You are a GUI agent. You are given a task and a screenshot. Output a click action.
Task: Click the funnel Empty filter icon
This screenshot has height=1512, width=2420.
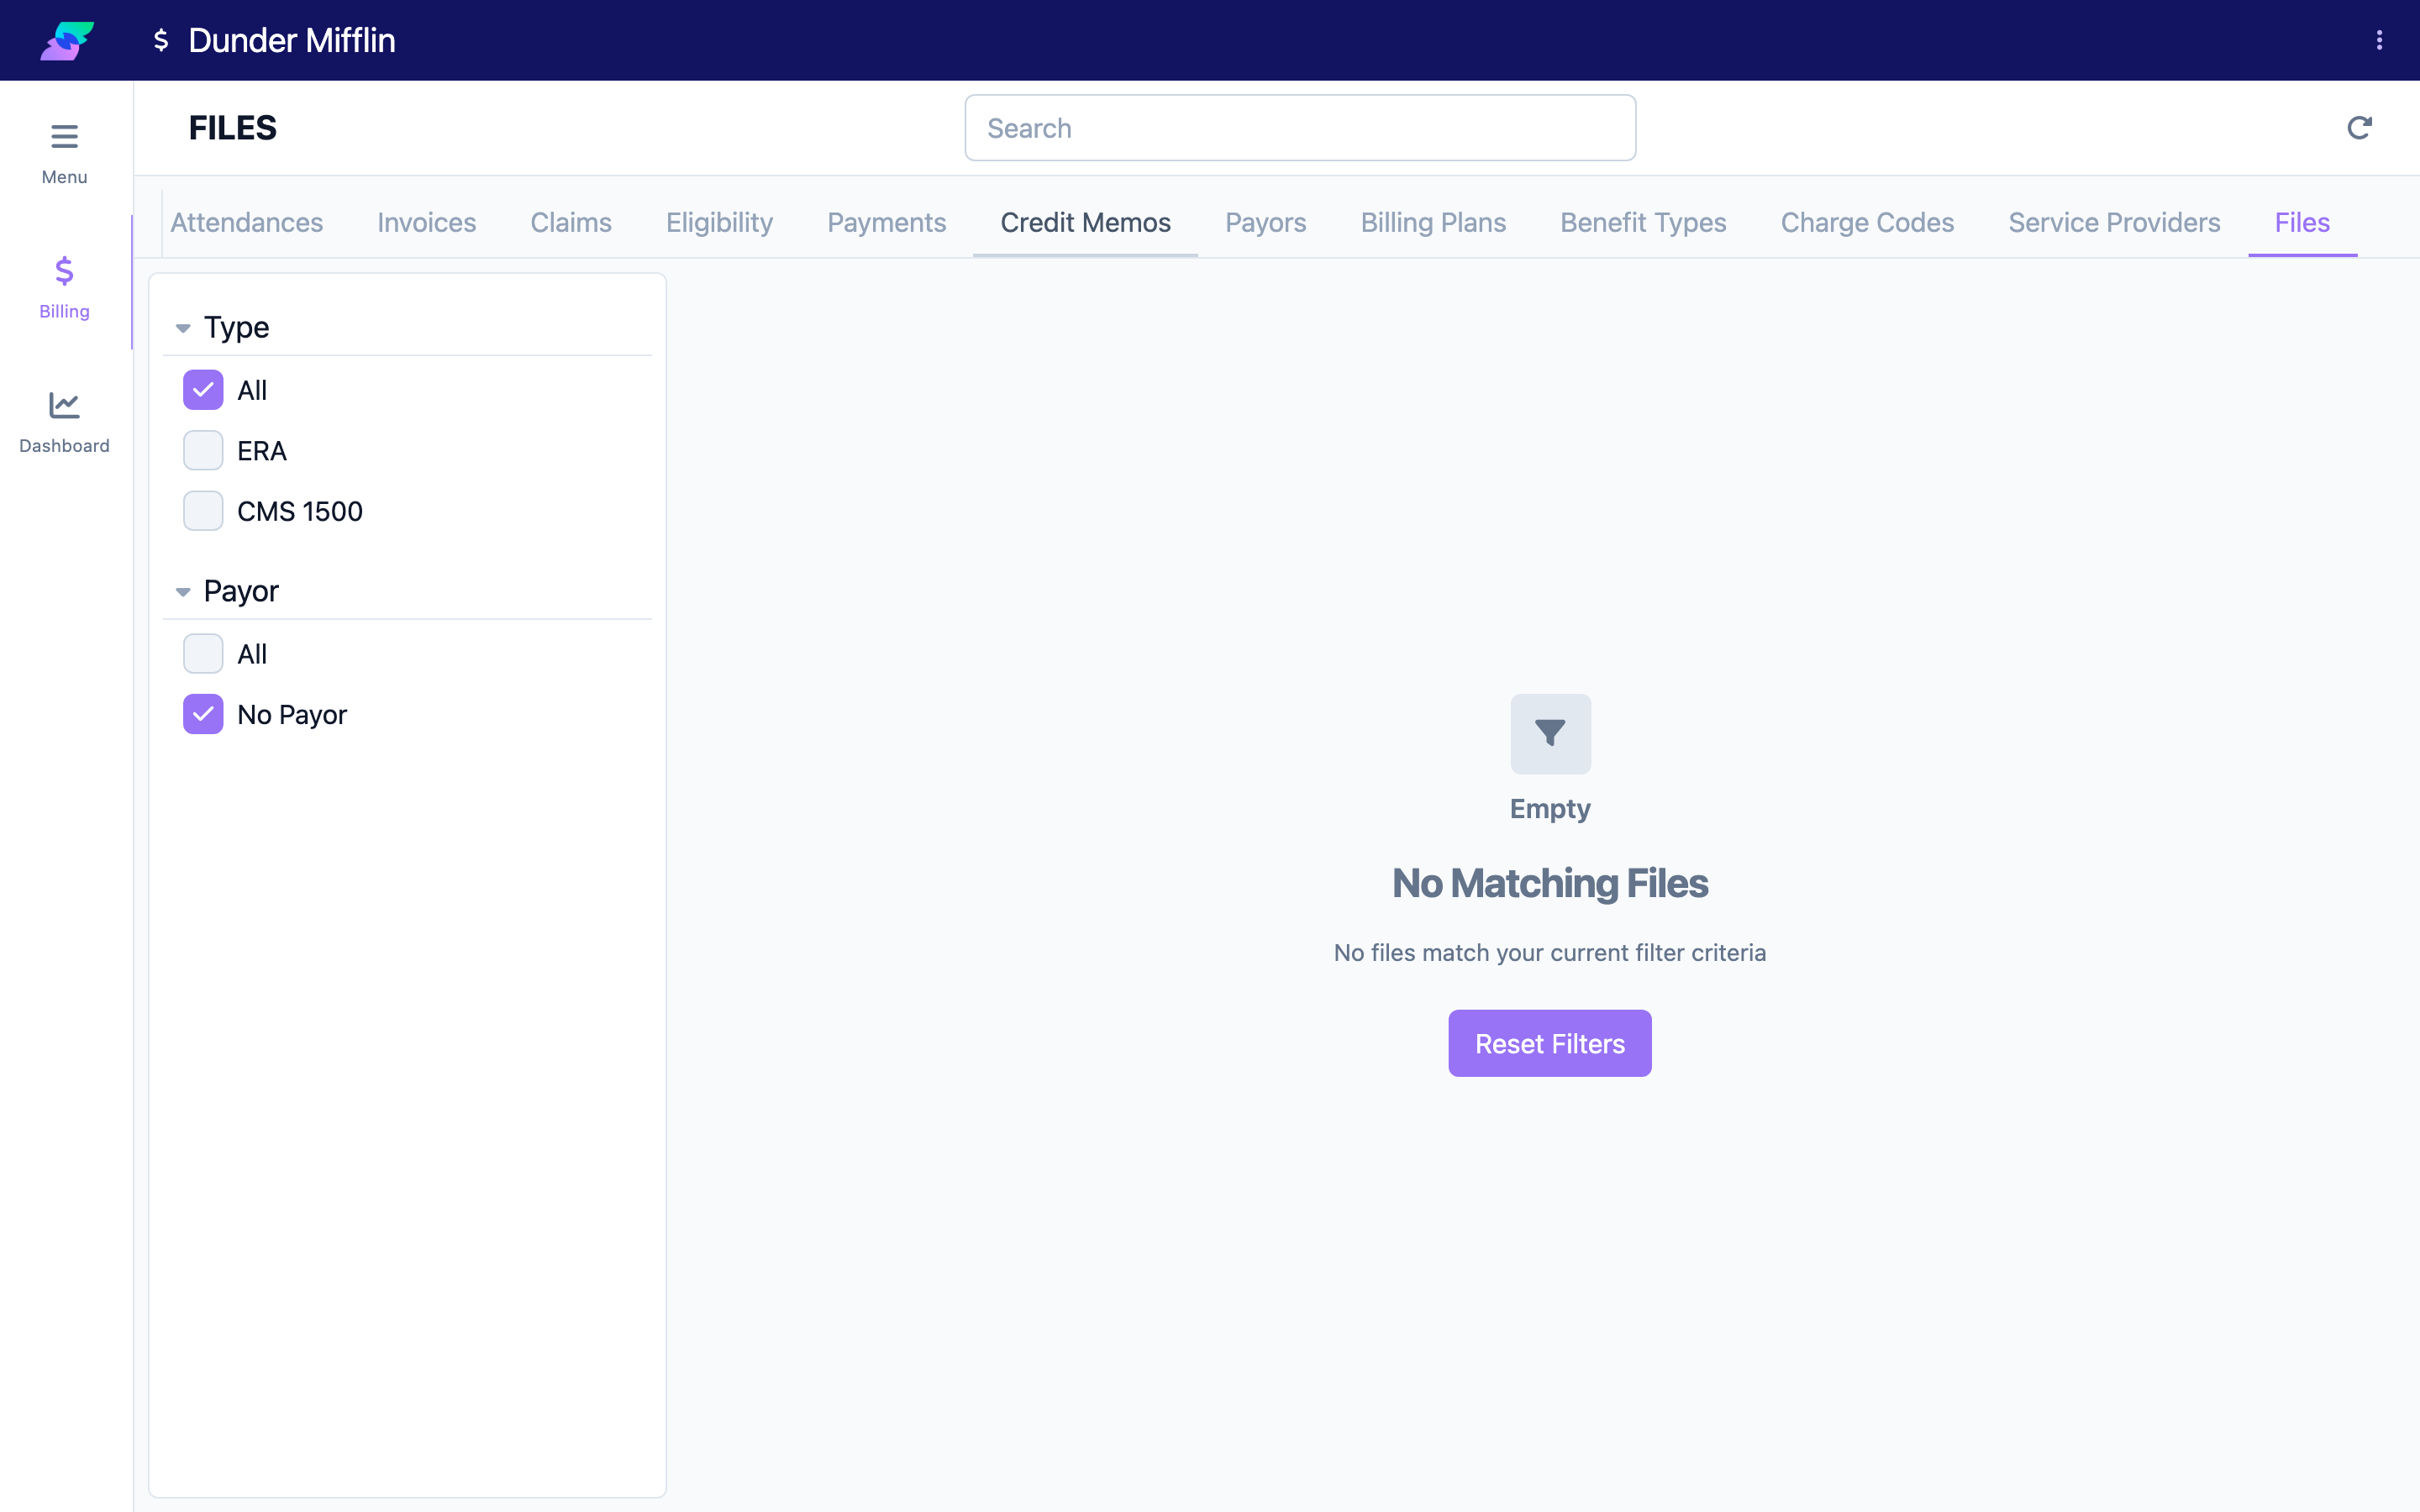pyautogui.click(x=1550, y=733)
